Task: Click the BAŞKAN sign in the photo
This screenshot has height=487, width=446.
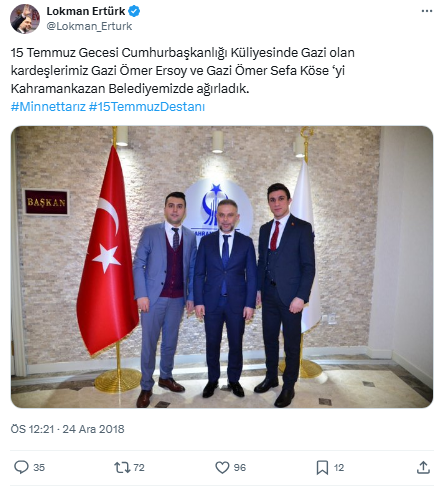Action: pyautogui.click(x=46, y=202)
